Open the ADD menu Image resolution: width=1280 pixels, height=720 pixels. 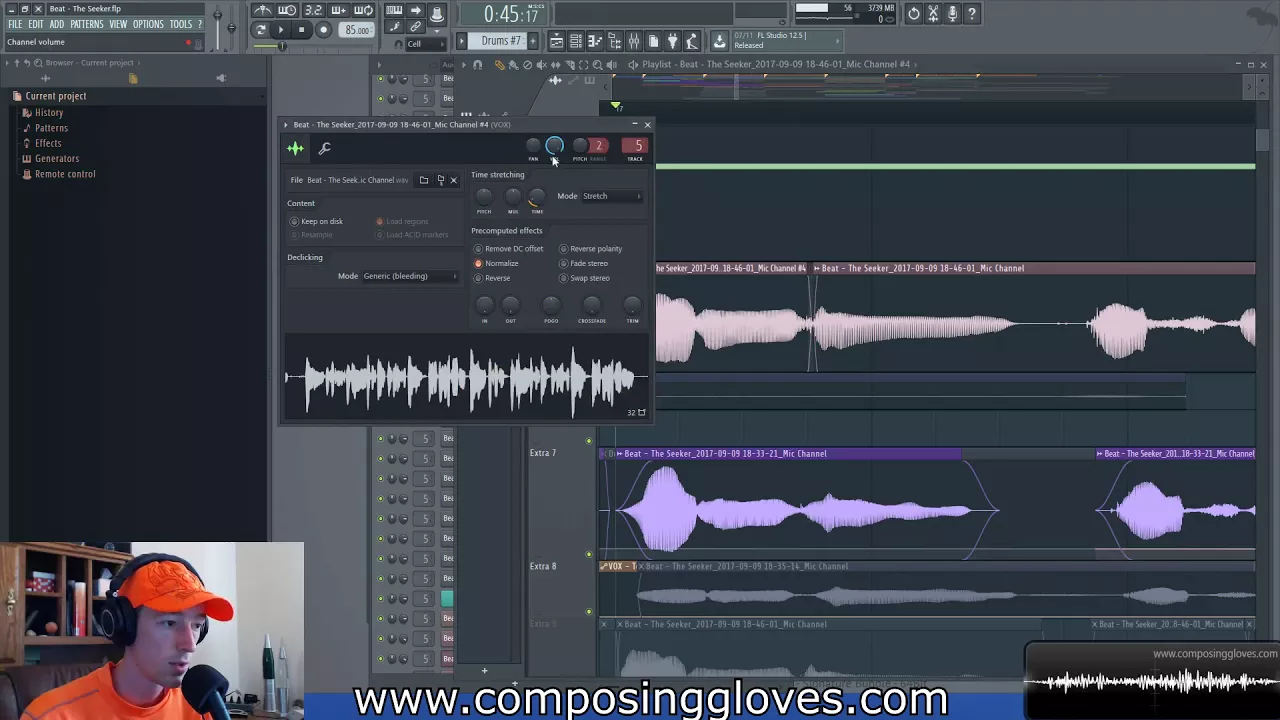pos(57,24)
